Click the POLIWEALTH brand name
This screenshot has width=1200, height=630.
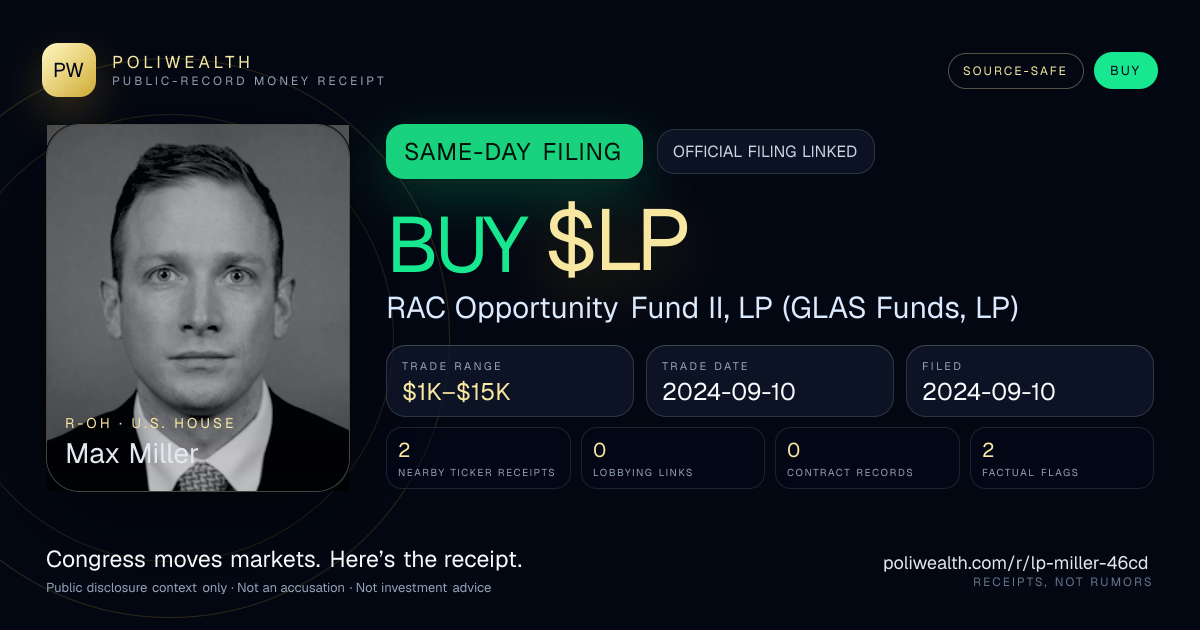point(183,62)
